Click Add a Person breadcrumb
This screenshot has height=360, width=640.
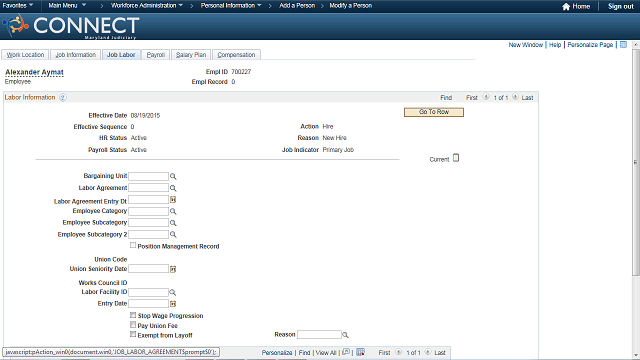(297, 6)
